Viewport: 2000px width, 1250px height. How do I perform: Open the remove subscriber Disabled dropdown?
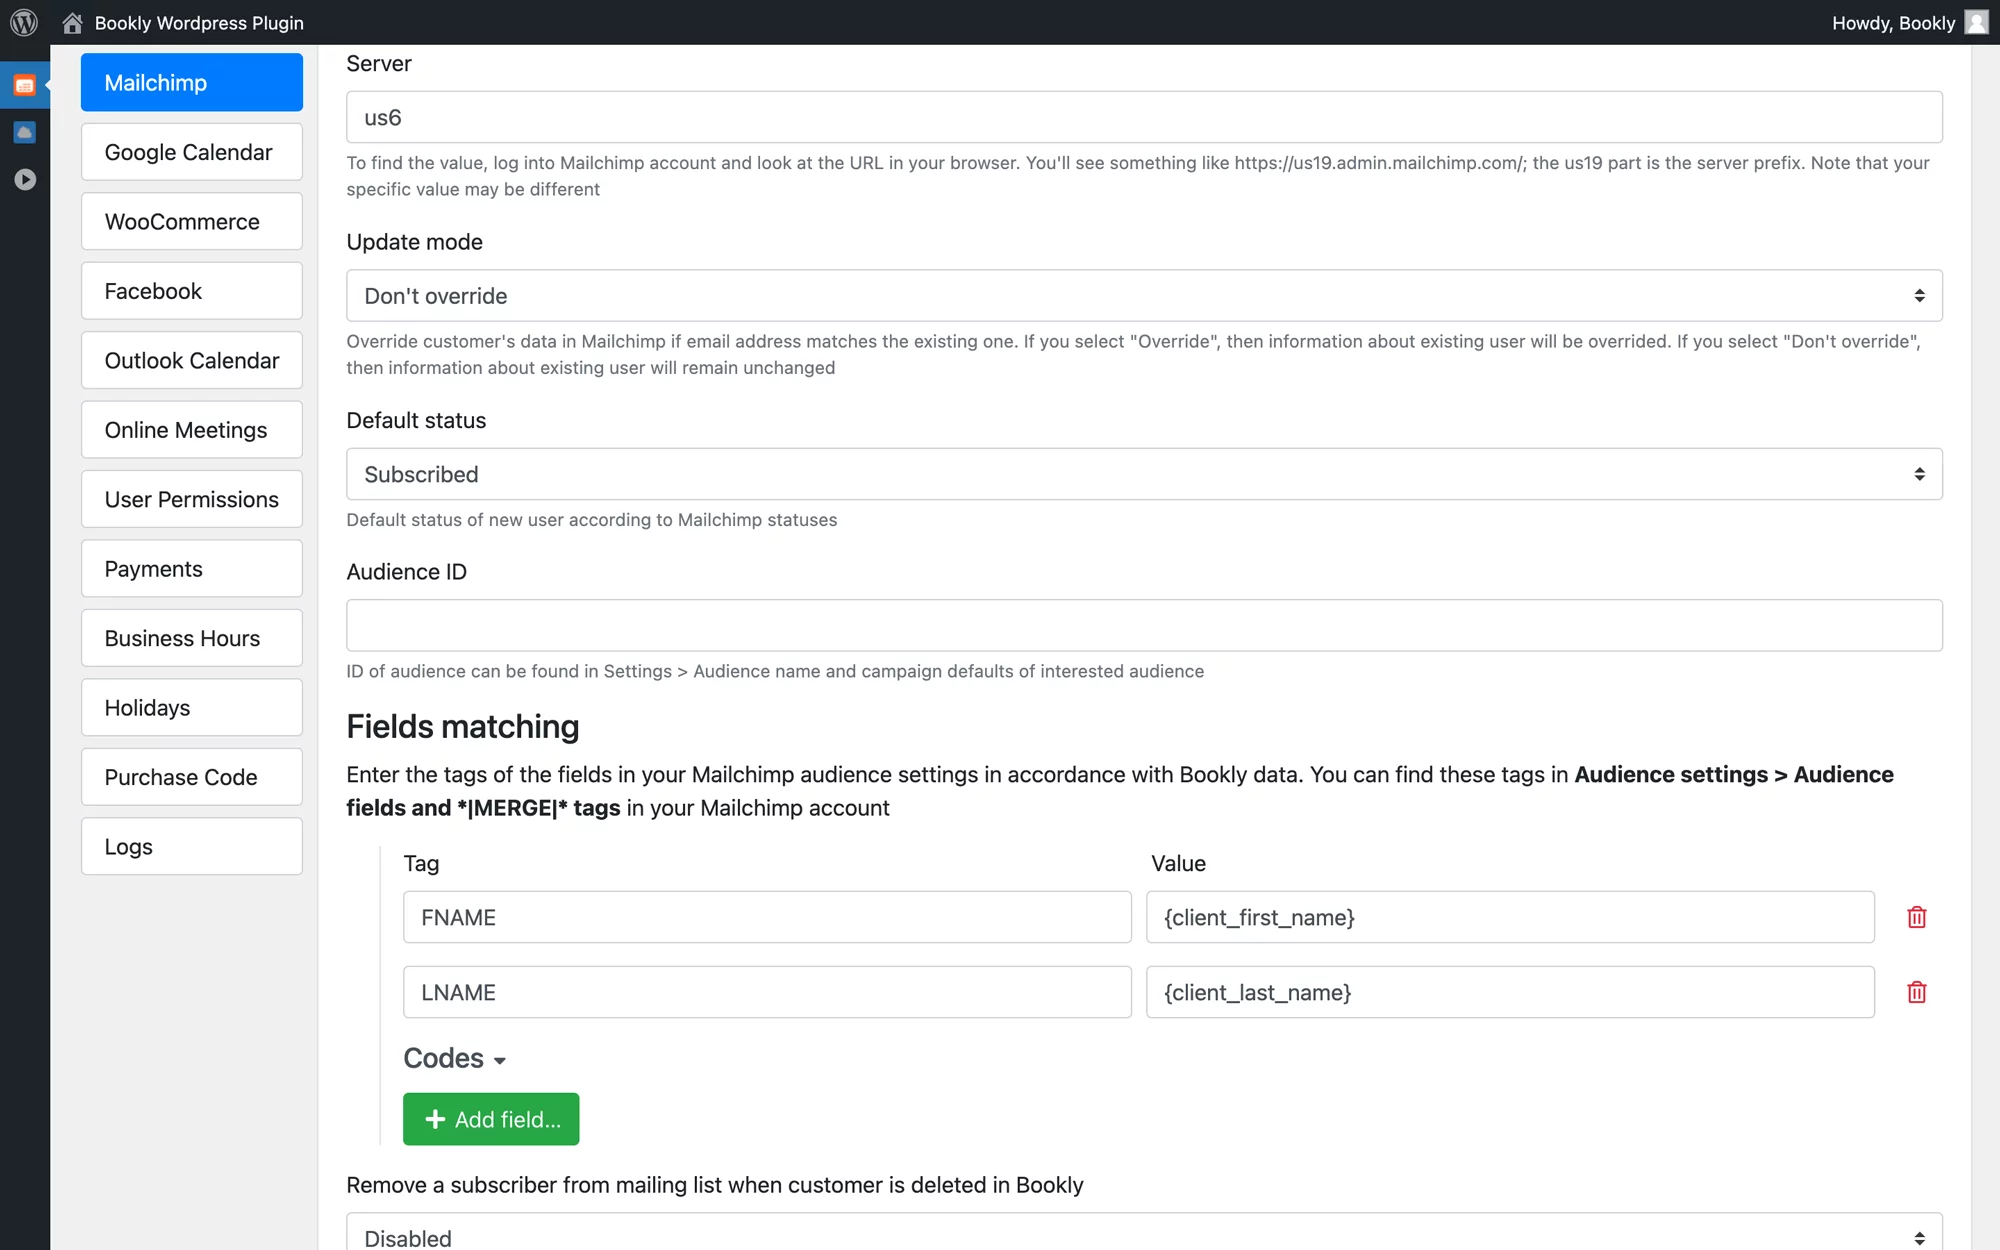click(x=1144, y=1234)
